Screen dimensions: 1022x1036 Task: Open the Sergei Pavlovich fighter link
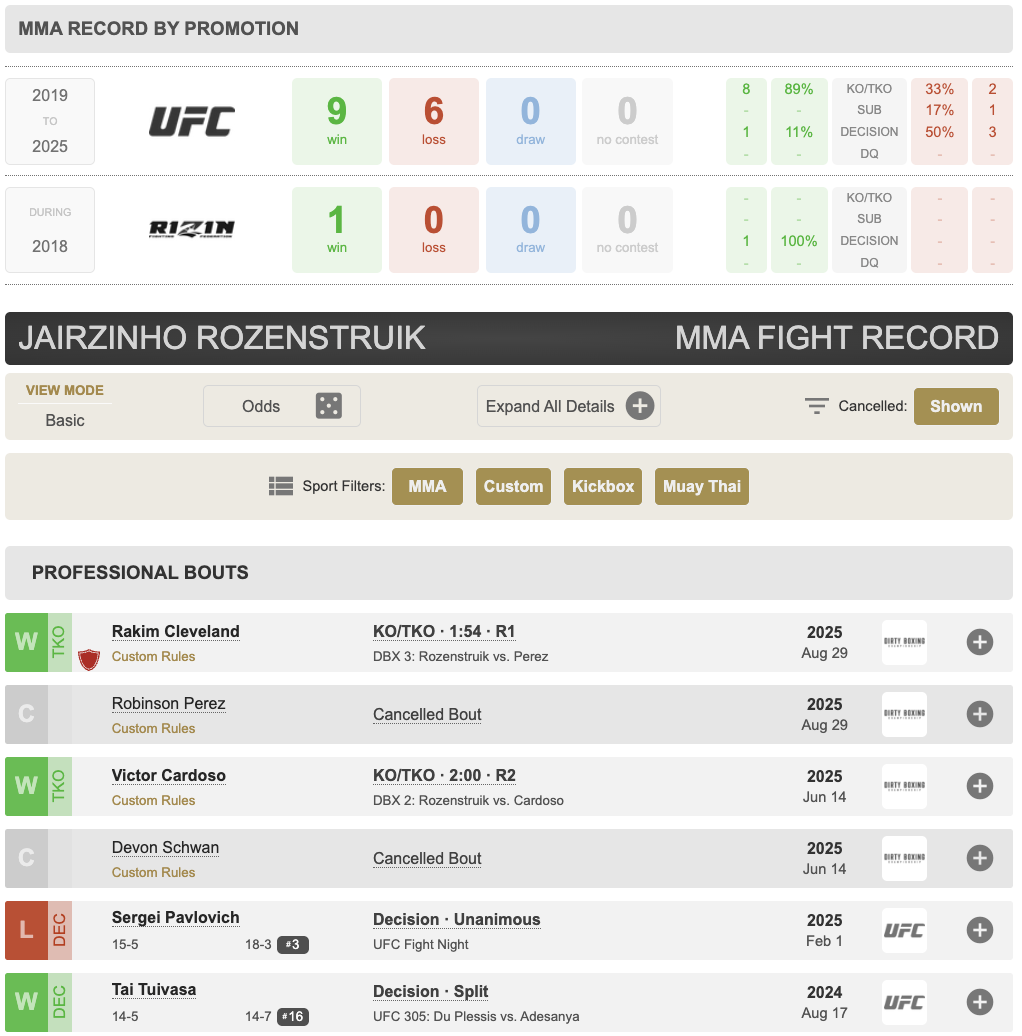click(175, 918)
